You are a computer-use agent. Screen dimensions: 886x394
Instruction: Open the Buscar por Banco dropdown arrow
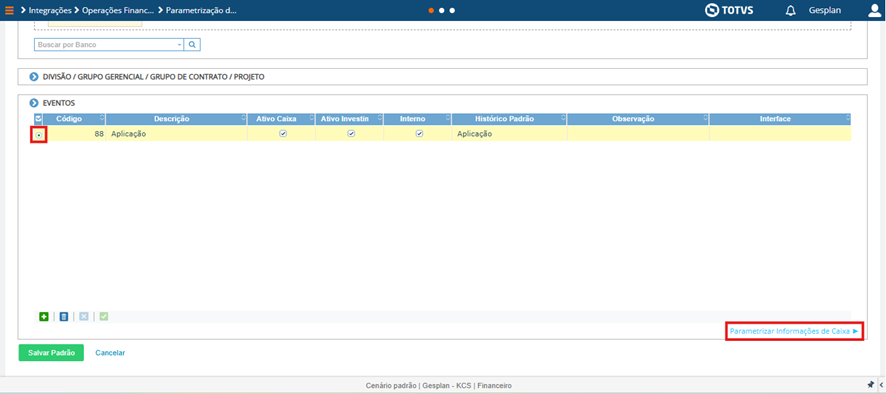pos(179,44)
